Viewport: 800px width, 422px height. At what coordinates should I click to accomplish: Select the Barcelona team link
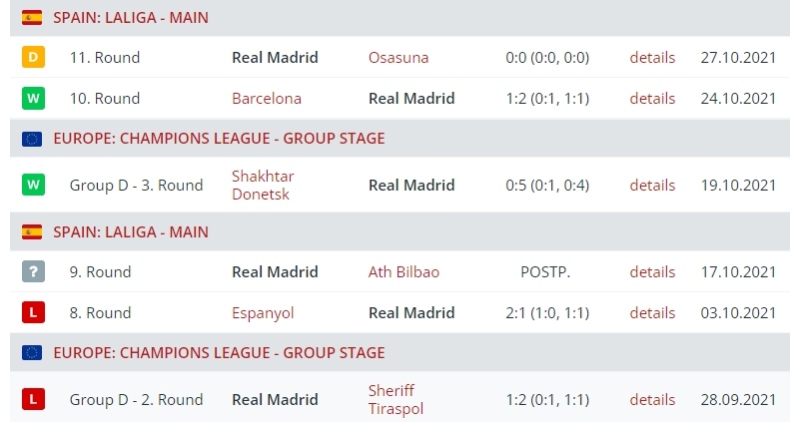point(266,98)
